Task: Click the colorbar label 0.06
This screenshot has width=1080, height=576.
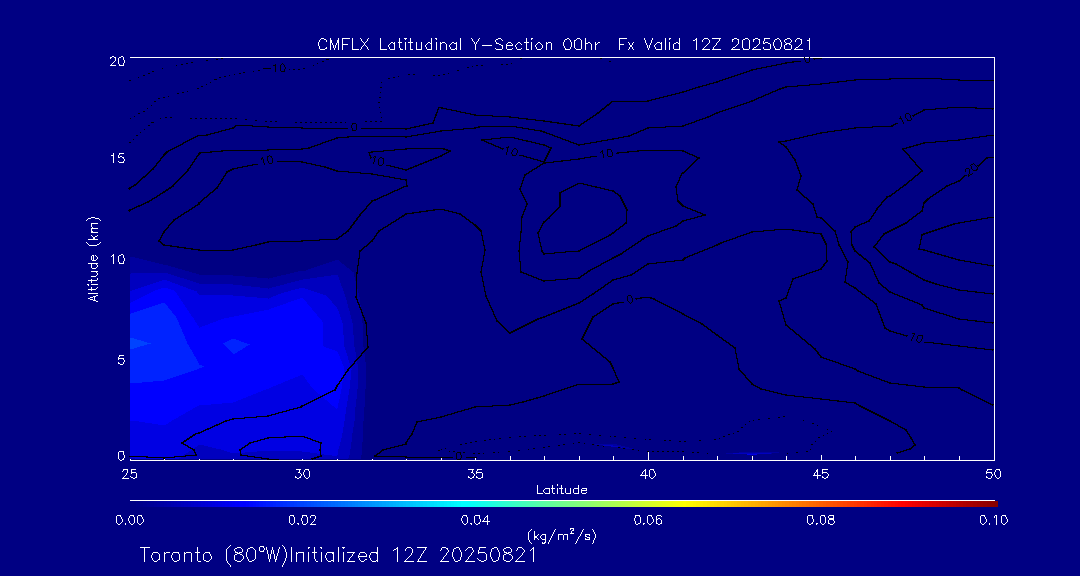Action: pos(649,520)
